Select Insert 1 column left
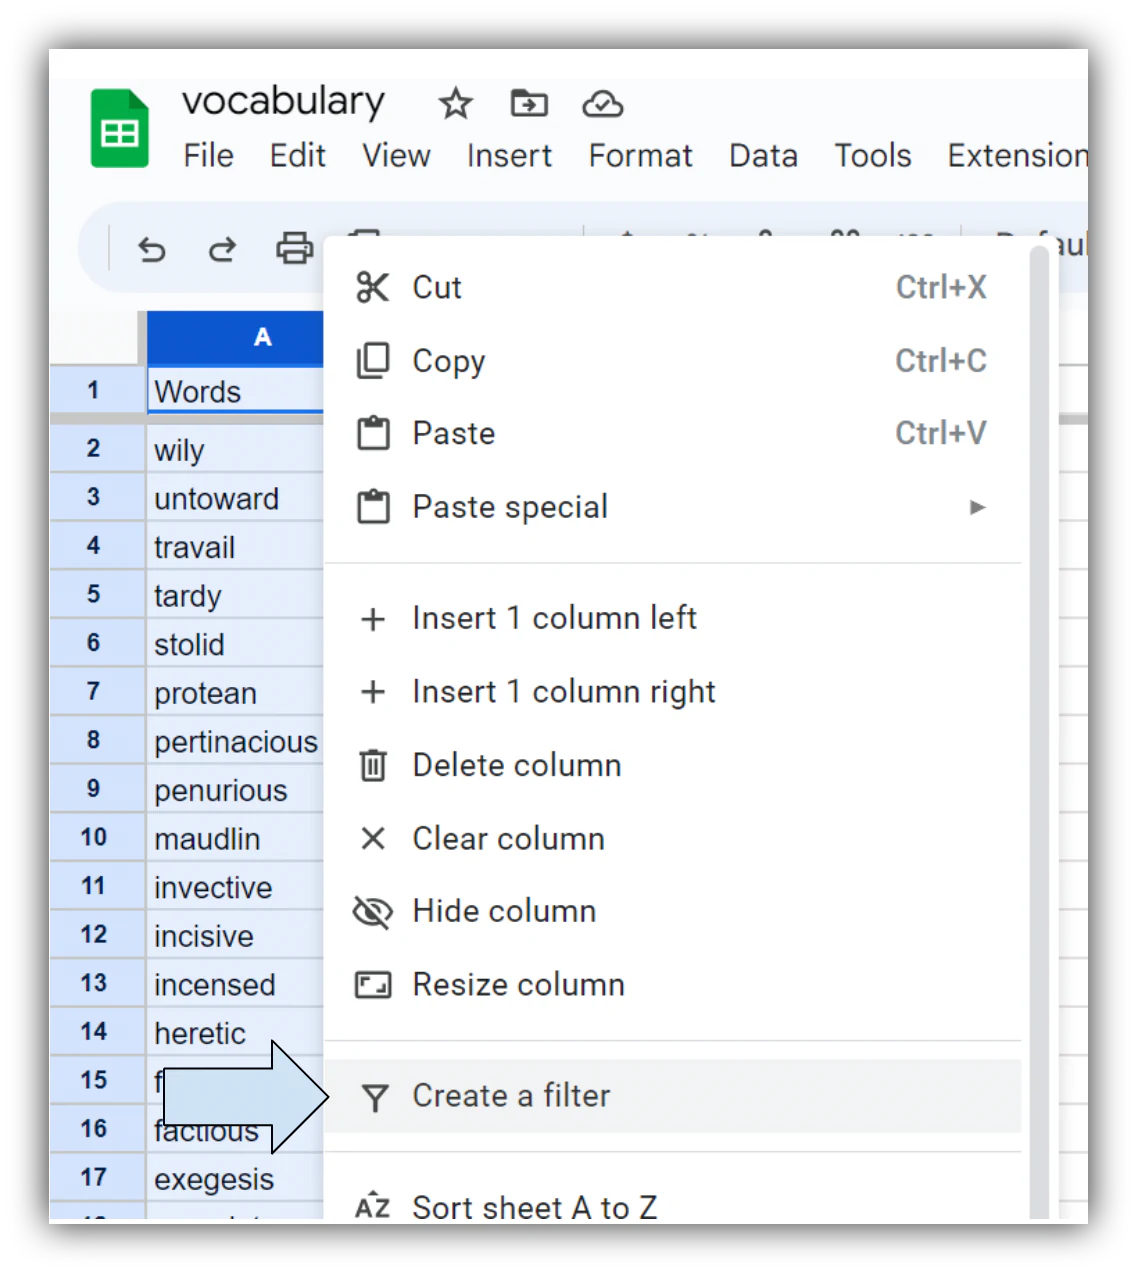 (673, 618)
